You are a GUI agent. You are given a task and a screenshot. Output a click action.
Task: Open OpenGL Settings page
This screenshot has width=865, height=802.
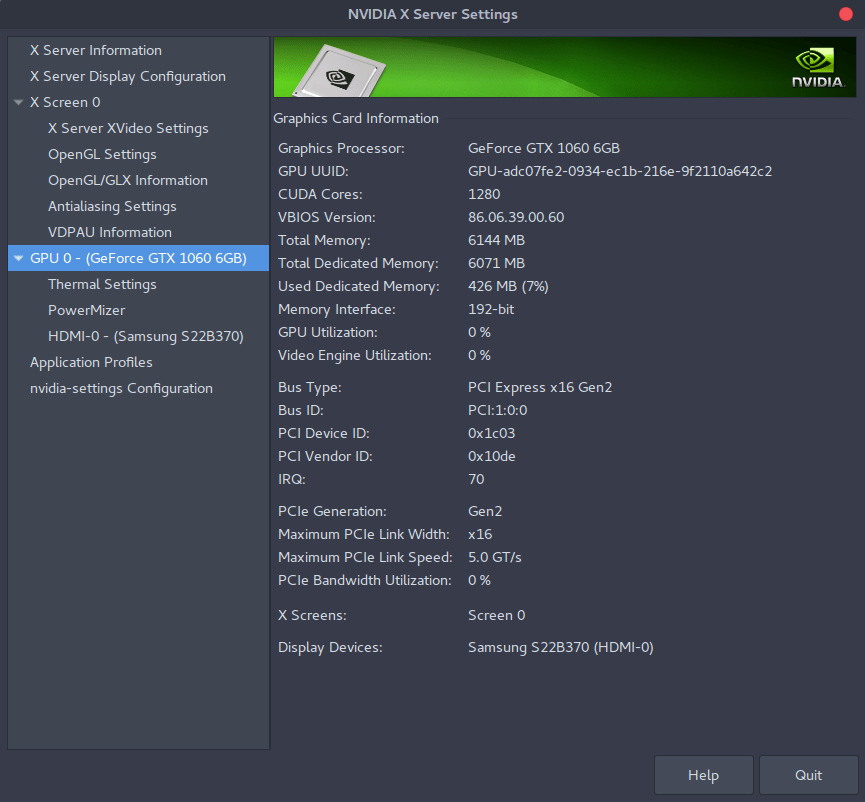[x=102, y=154]
